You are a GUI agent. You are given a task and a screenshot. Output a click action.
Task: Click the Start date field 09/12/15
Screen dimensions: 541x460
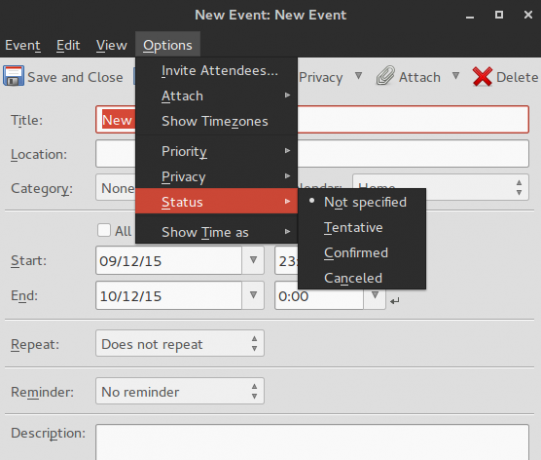click(x=169, y=261)
